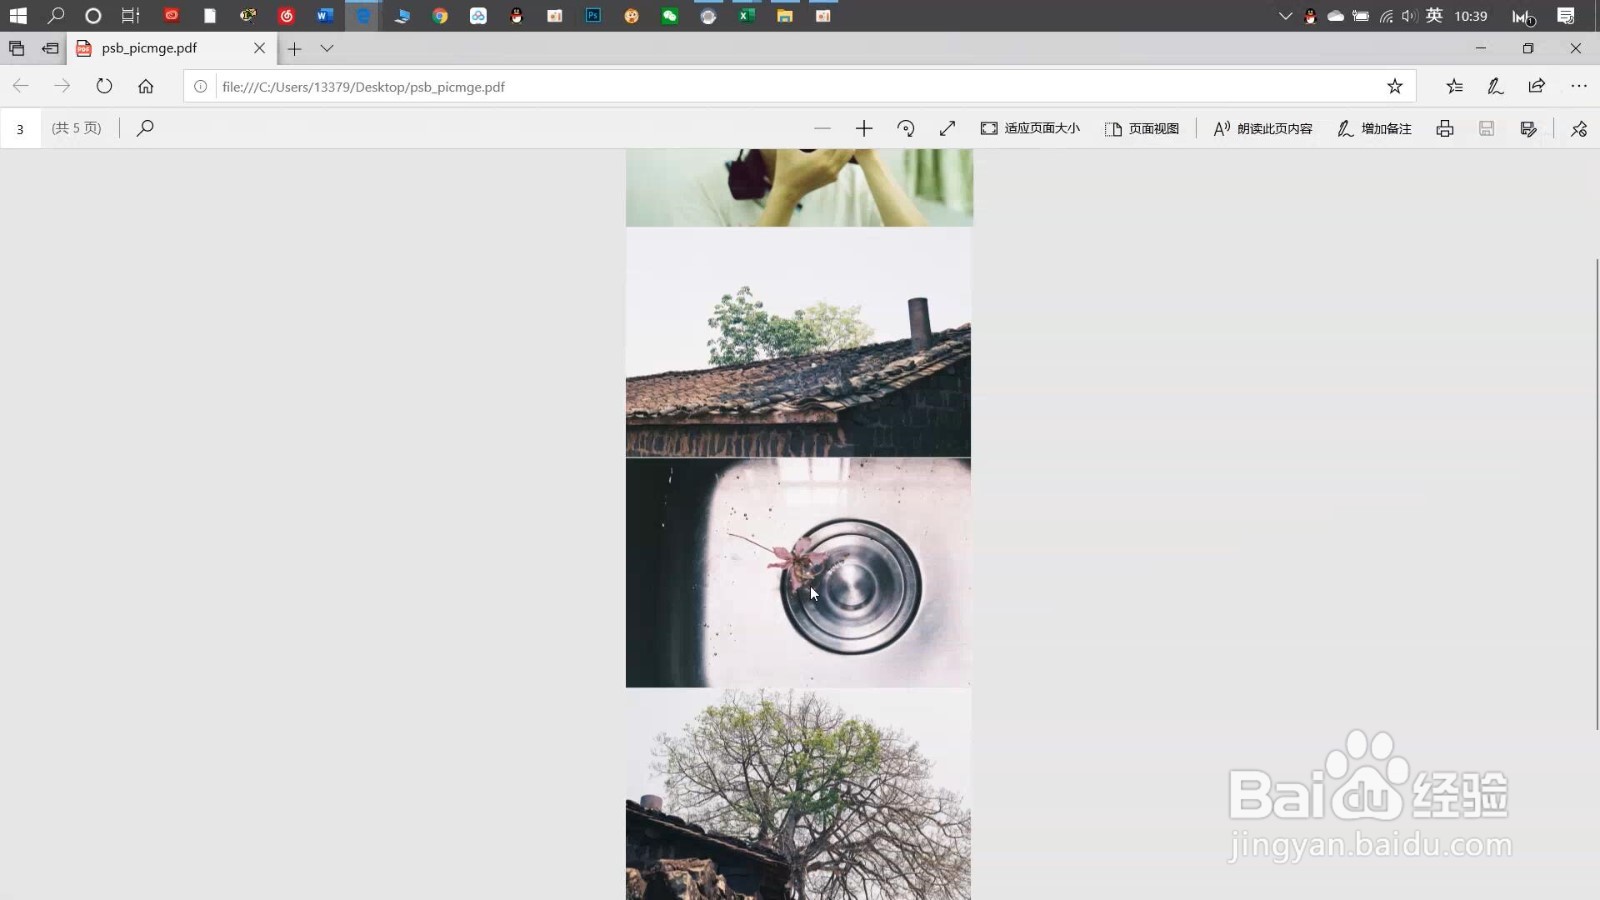Toggle the pin toolbar icon
The image size is (1600, 900).
coord(1578,128)
